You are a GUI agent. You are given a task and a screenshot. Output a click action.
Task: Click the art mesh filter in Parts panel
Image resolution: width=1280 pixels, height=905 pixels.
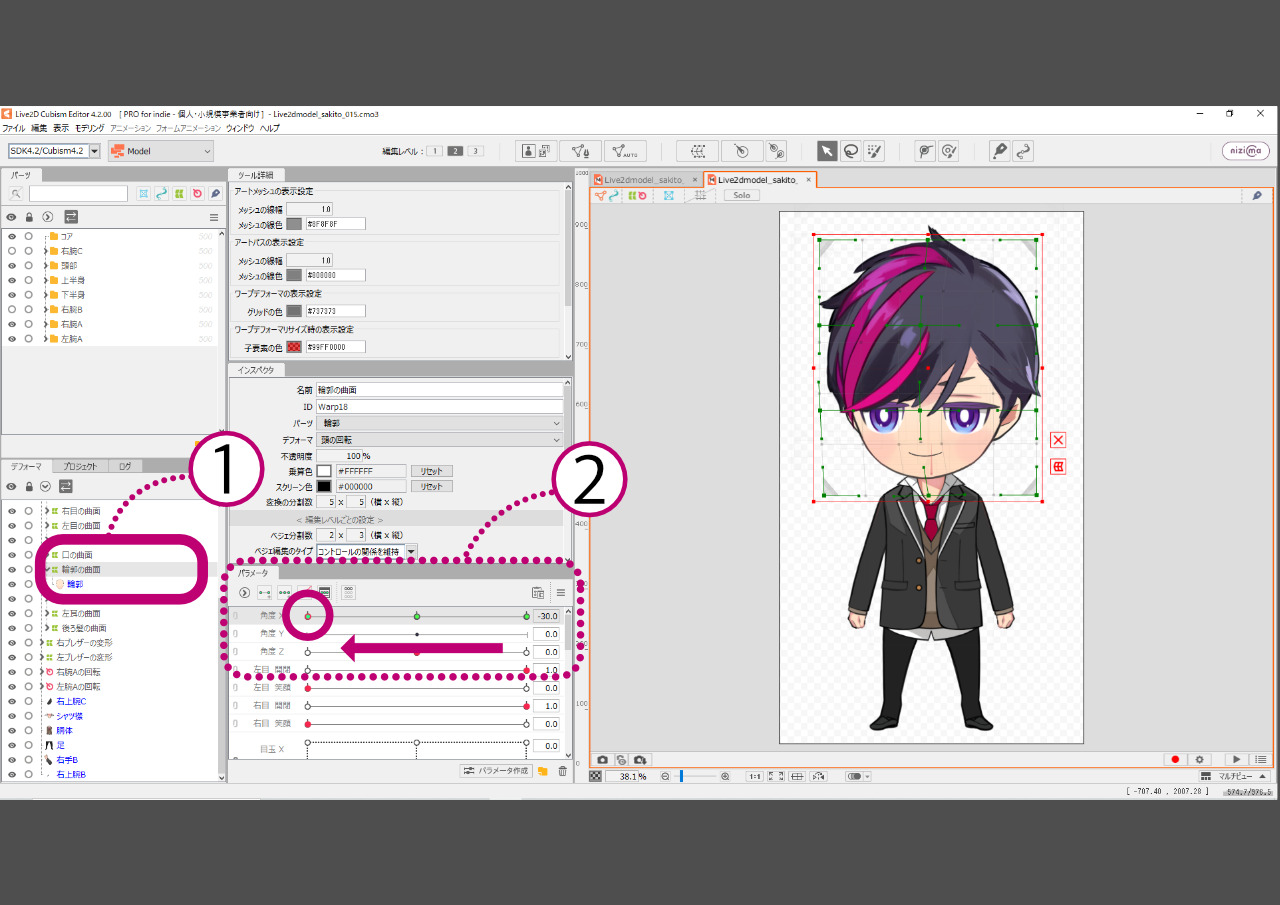point(144,193)
